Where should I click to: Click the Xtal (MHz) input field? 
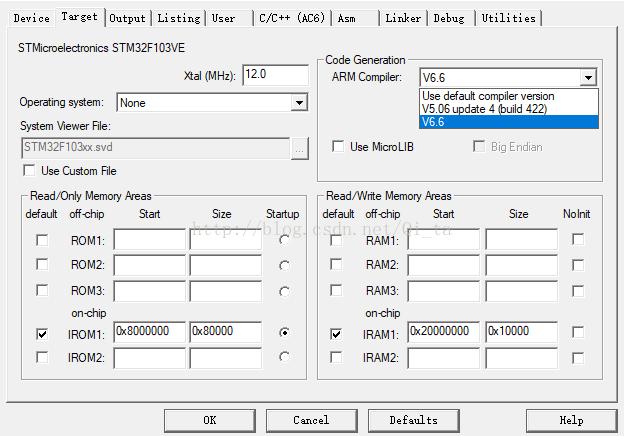coord(275,75)
